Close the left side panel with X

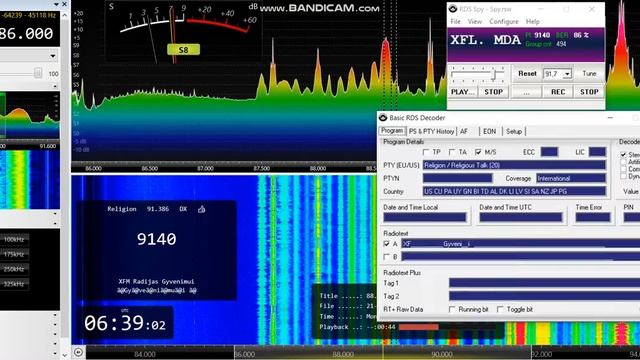(64, 4)
